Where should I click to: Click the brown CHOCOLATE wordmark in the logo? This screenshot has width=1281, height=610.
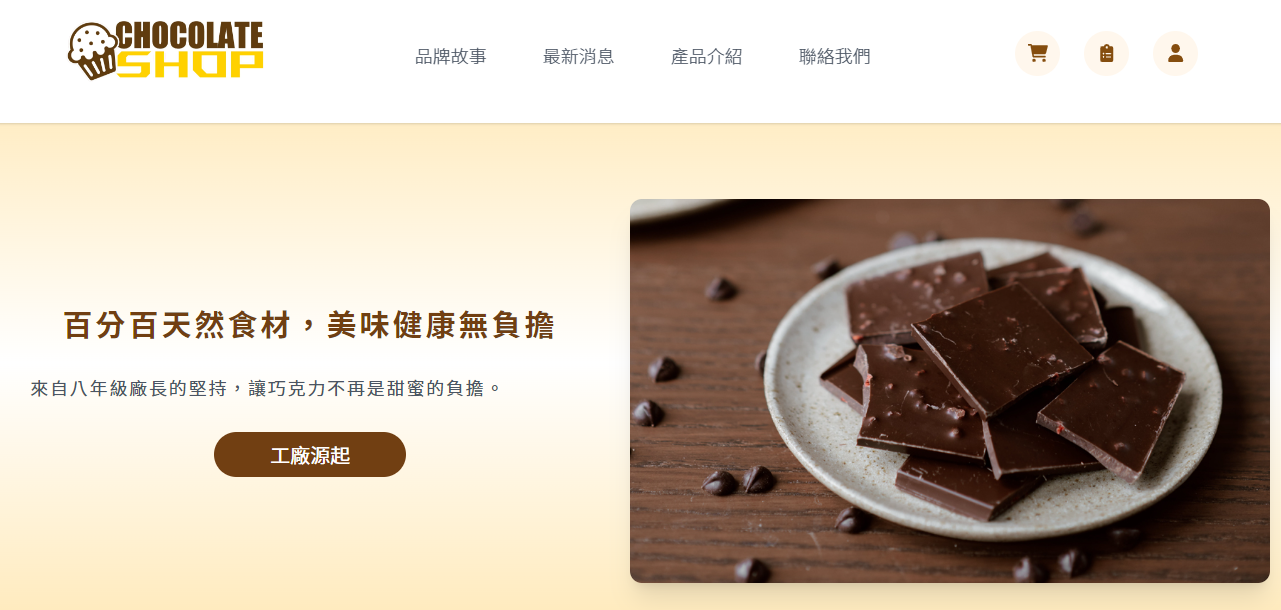click(190, 36)
